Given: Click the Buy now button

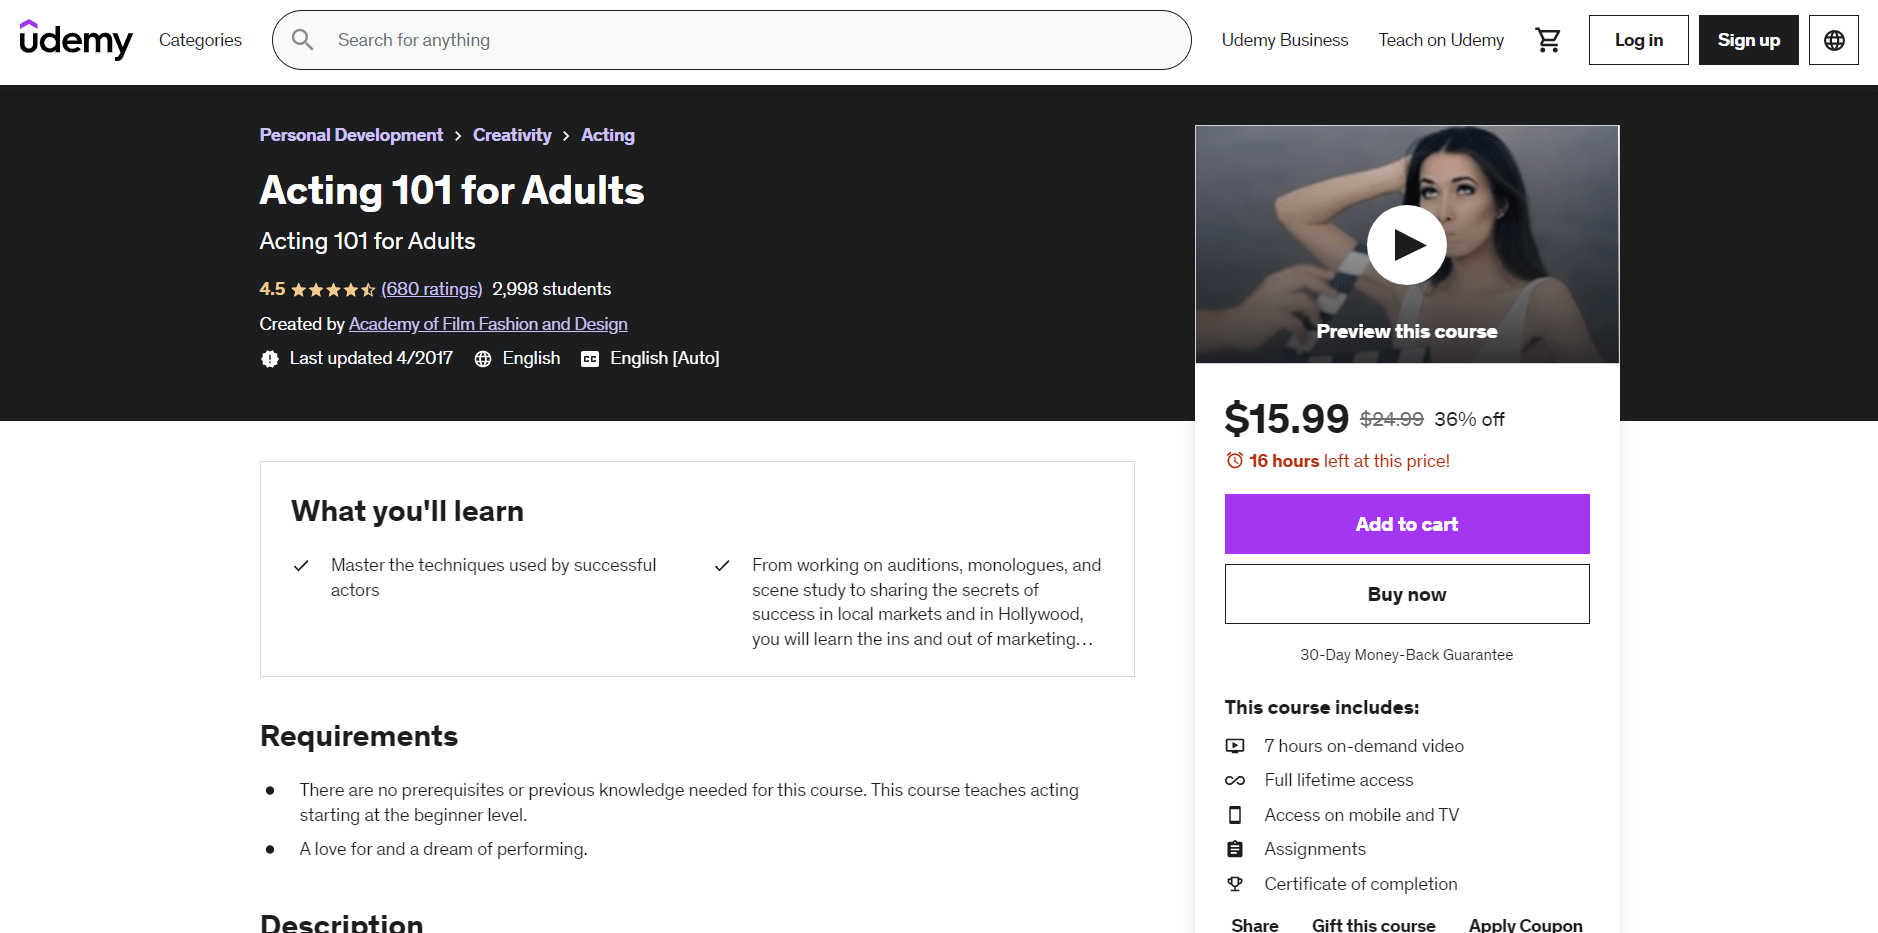Looking at the screenshot, I should click(1406, 593).
